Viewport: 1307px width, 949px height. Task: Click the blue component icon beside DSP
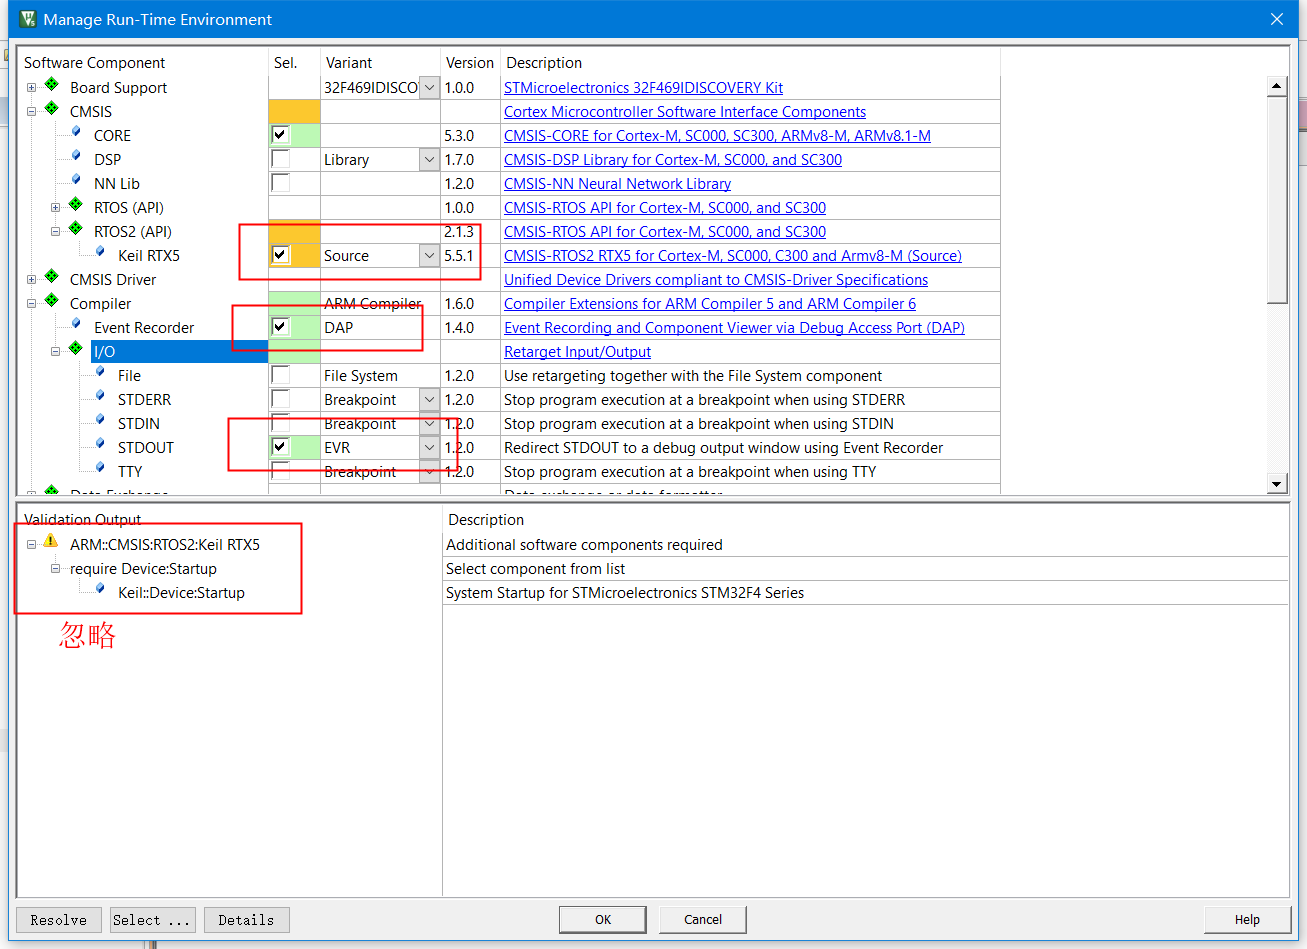pyautogui.click(x=76, y=157)
